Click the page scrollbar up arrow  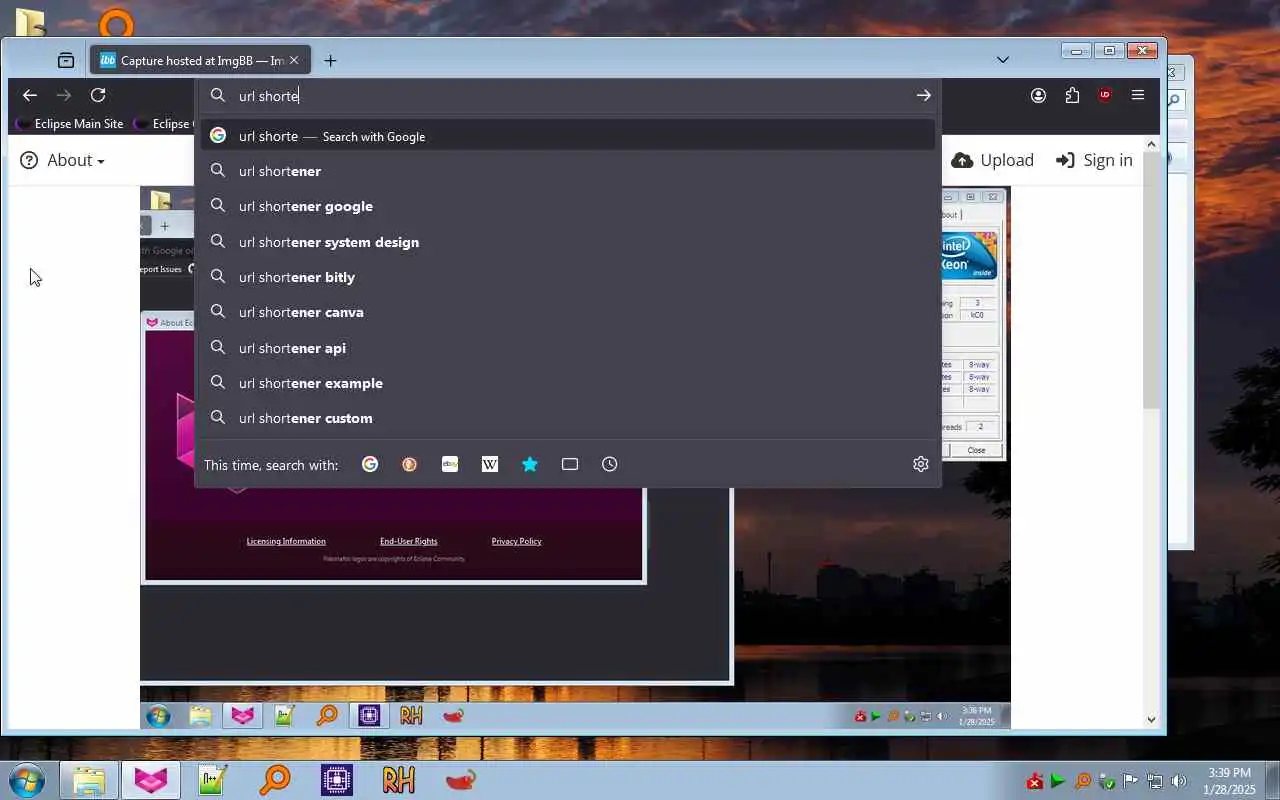pyautogui.click(x=1151, y=145)
